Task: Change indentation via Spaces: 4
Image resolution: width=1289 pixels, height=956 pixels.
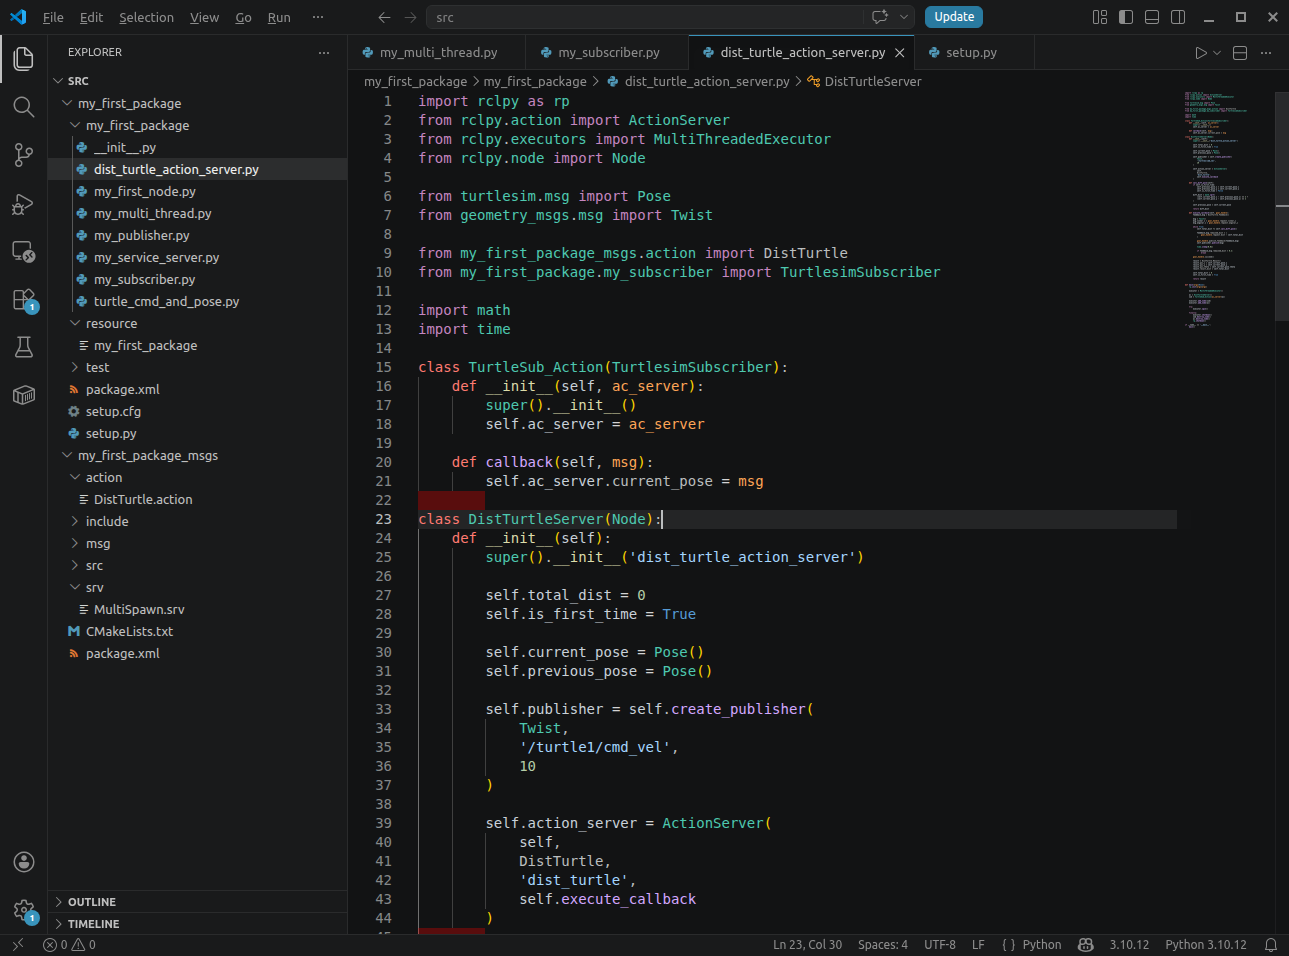Action: (883, 944)
